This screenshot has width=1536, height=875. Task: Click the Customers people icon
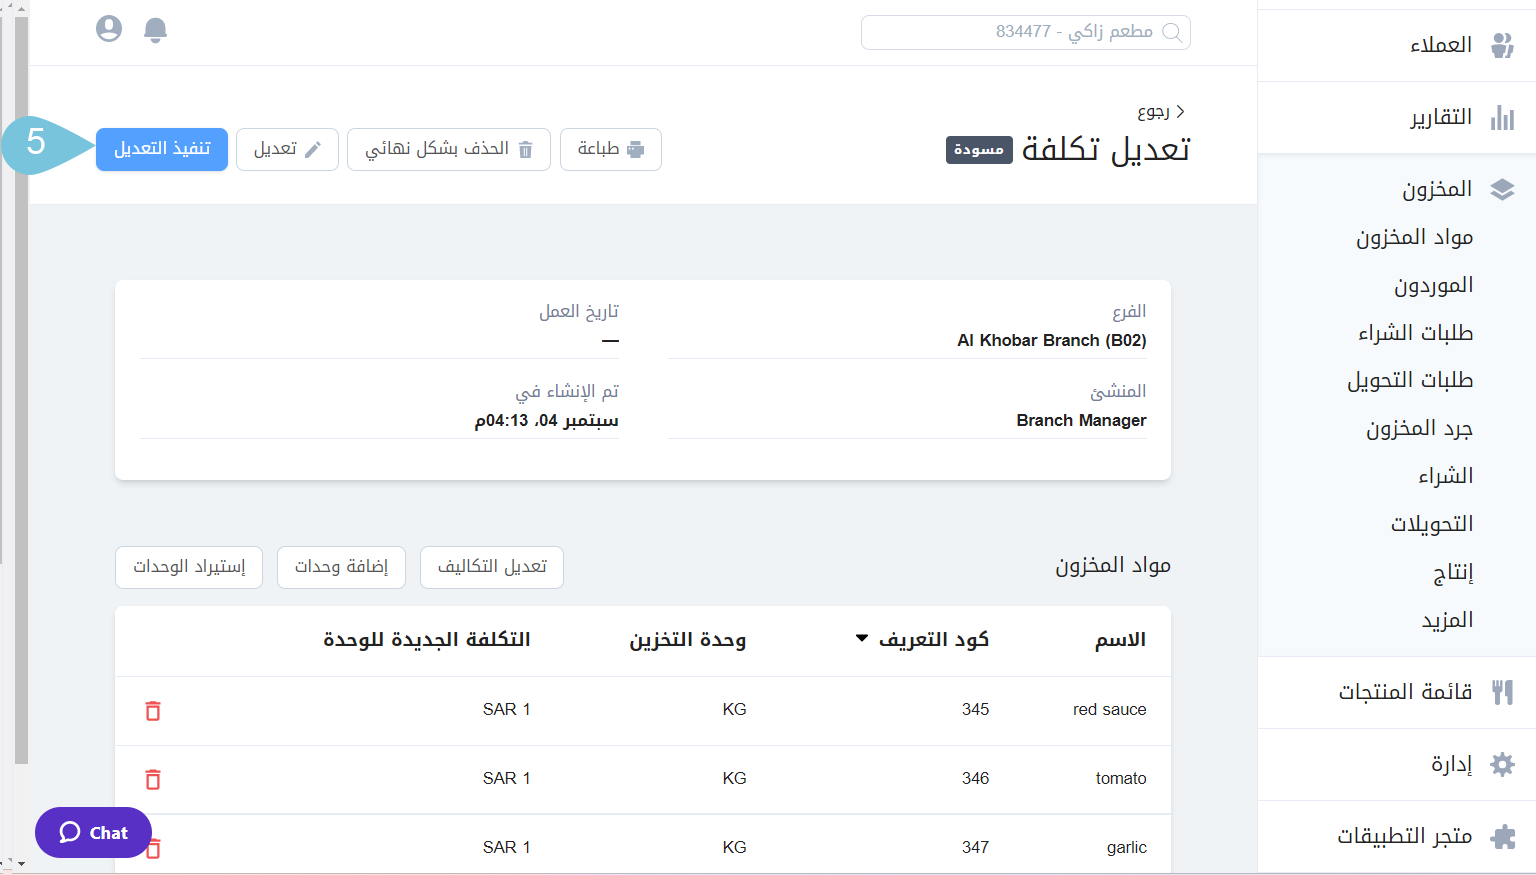1501,45
